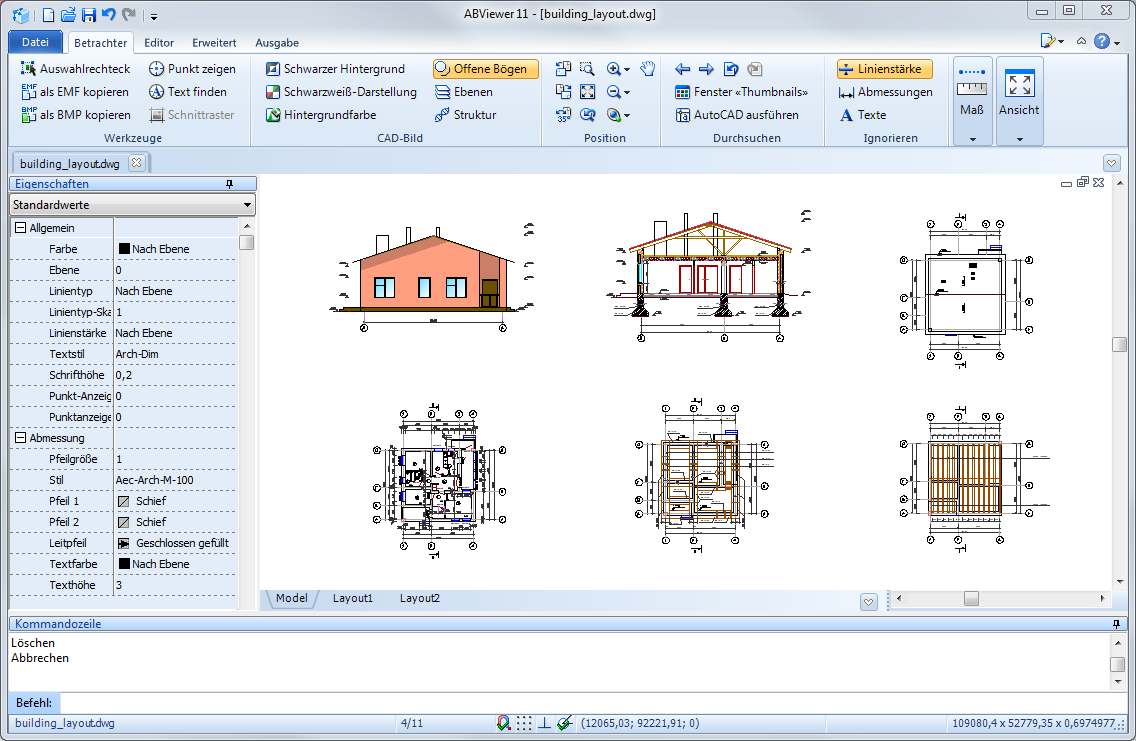Collapse the Allgemein property group
Image resolution: width=1136 pixels, height=741 pixels.
click(x=20, y=229)
